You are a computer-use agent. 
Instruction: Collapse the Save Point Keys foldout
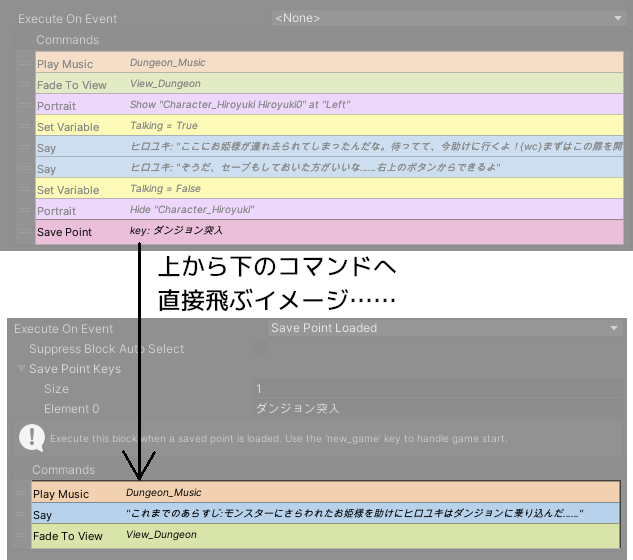tap(21, 369)
